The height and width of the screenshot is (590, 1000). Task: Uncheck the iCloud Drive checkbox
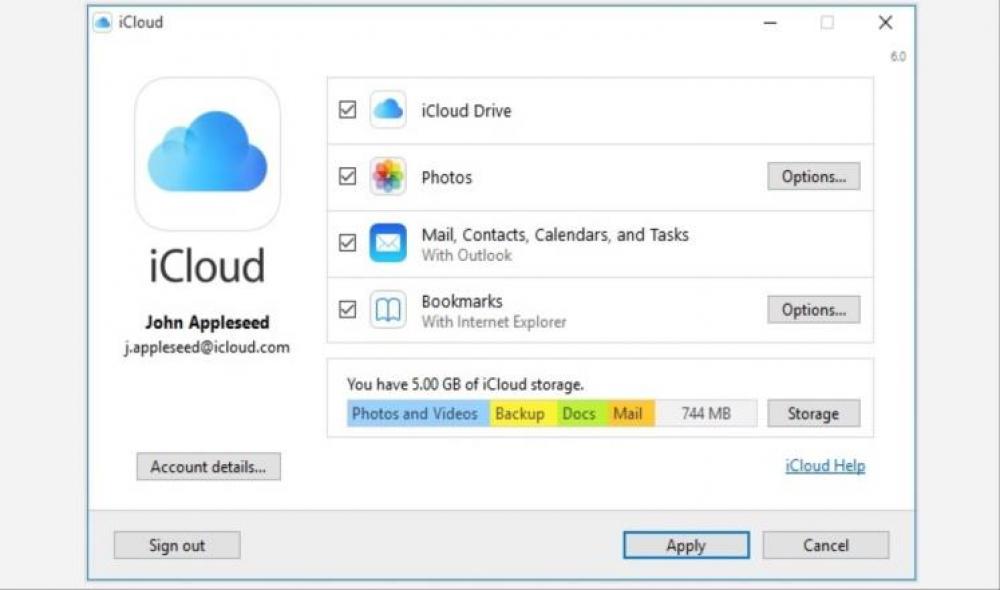coord(347,110)
